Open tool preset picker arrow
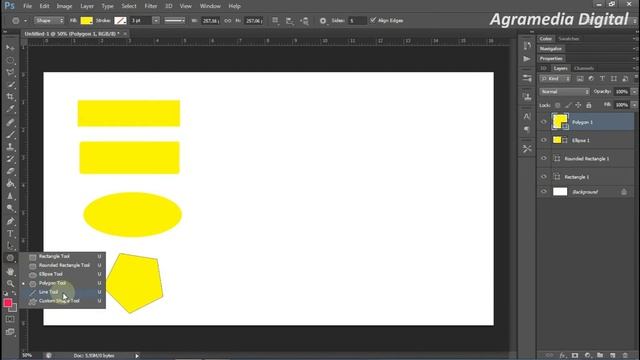Viewport: 640px width, 360px height. [x=25, y=20]
